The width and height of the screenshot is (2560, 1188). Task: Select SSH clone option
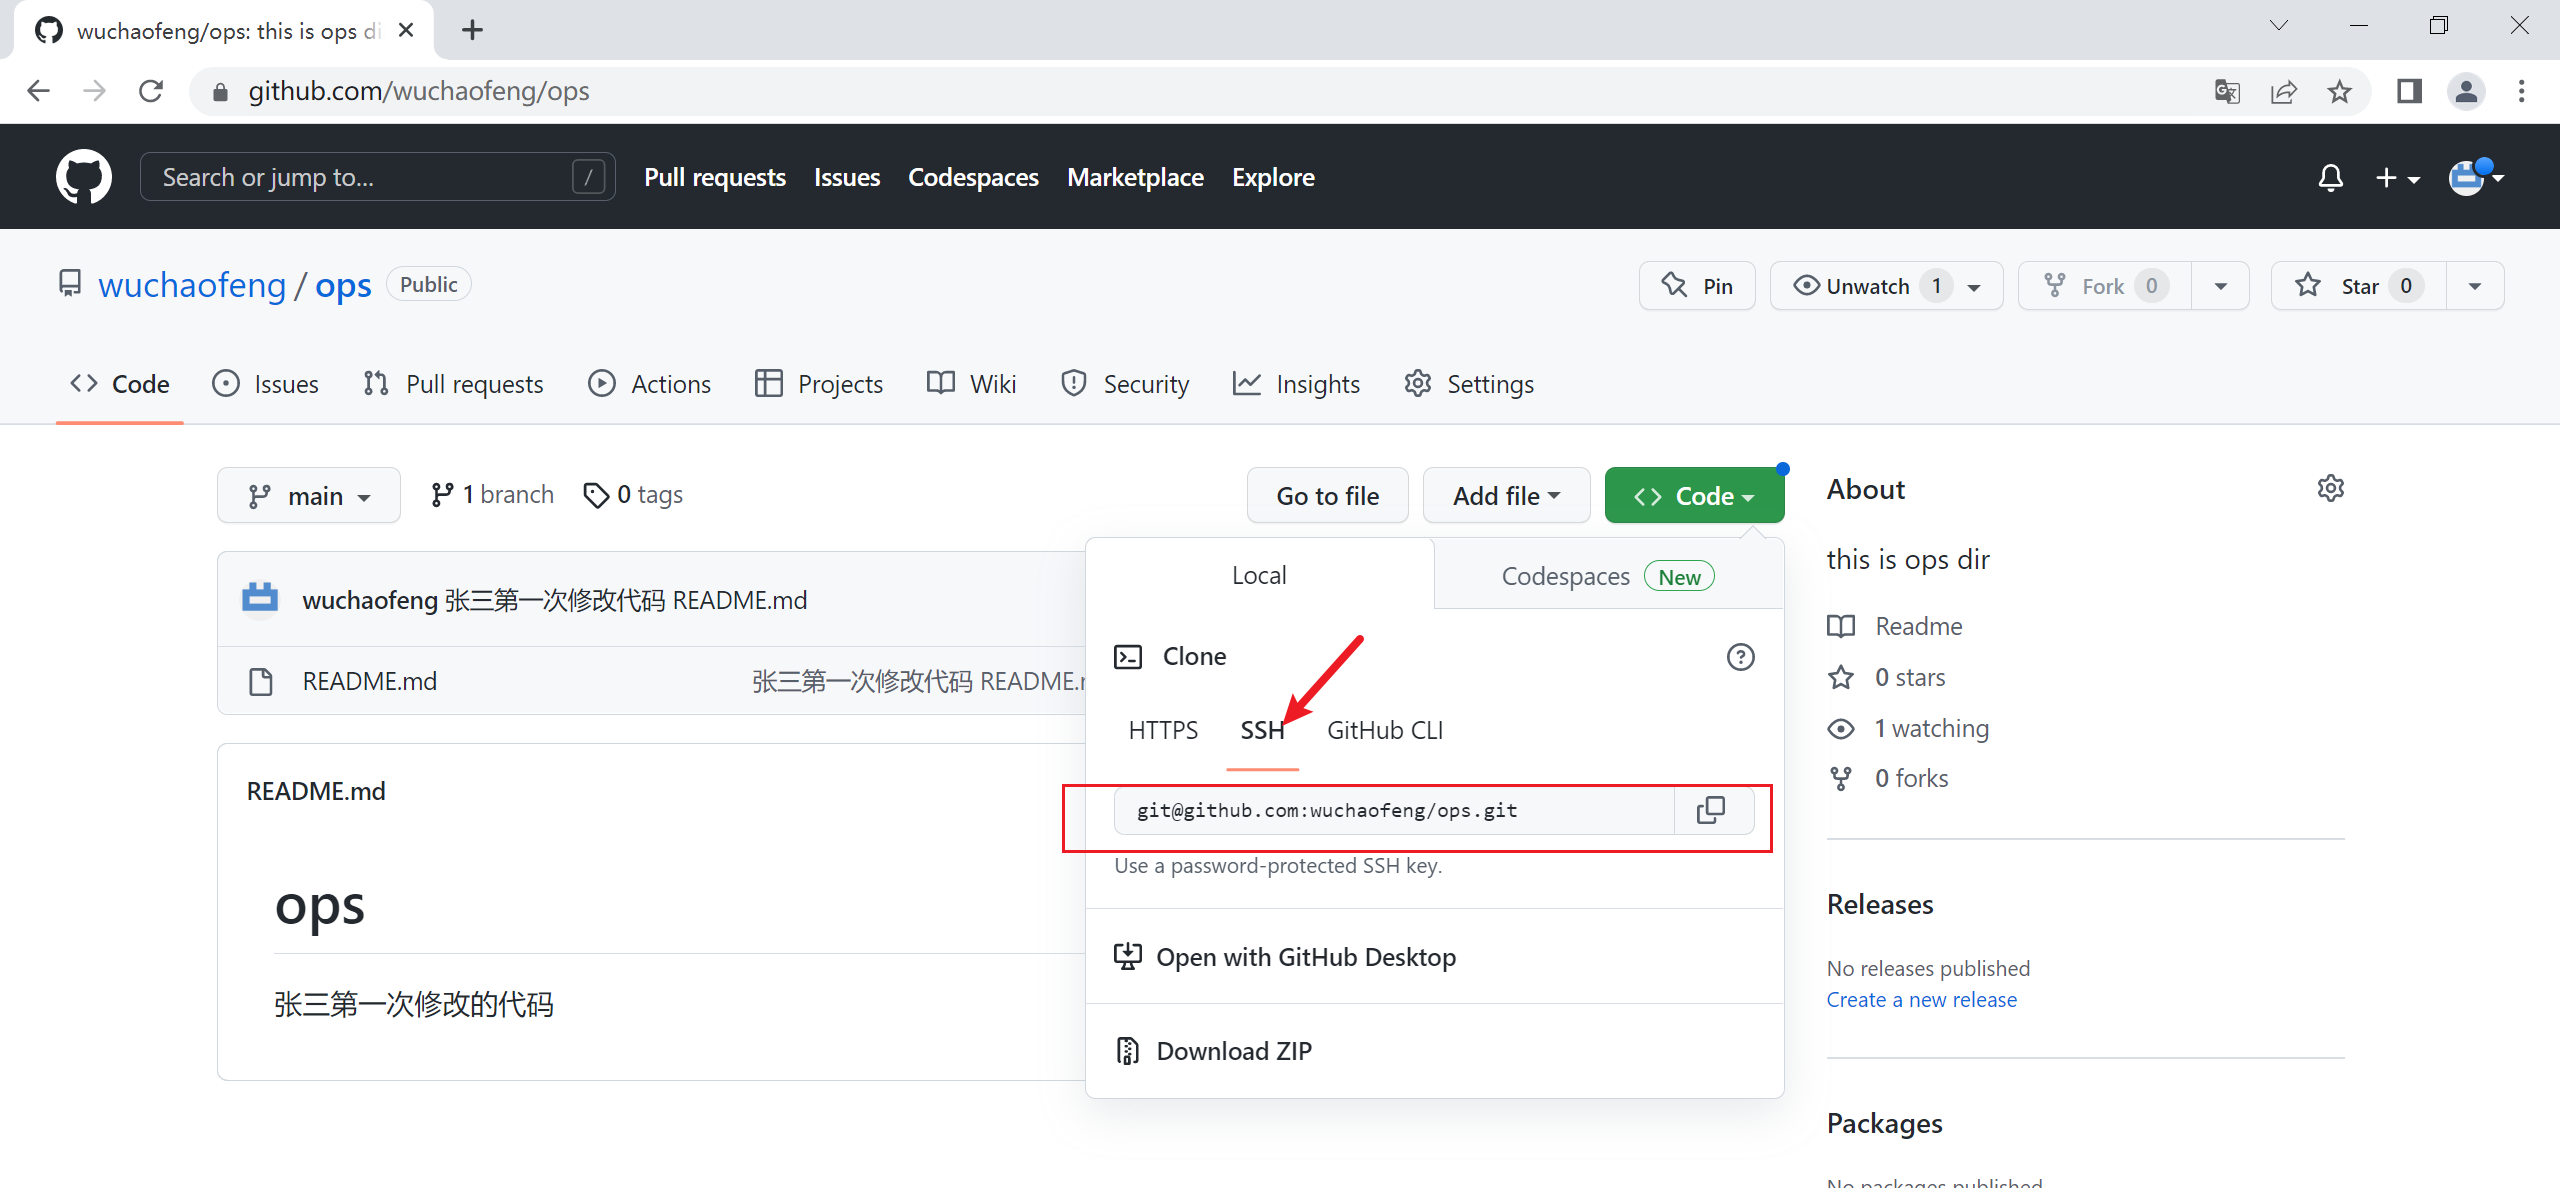[1262, 730]
